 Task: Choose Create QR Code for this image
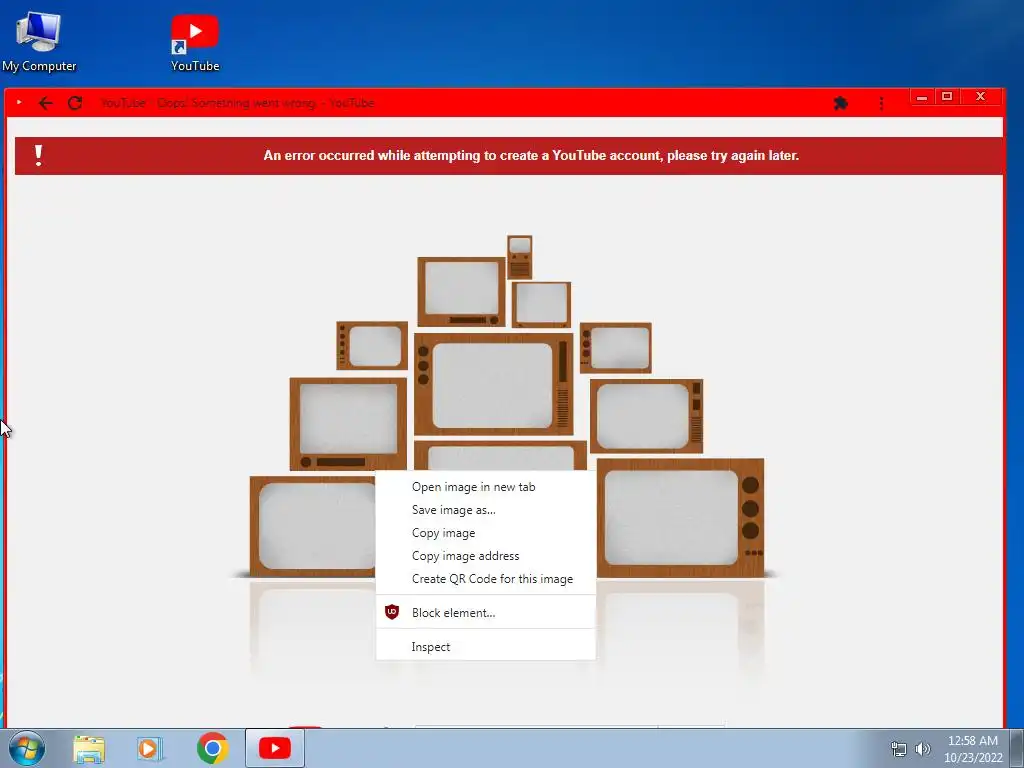[486, 579]
